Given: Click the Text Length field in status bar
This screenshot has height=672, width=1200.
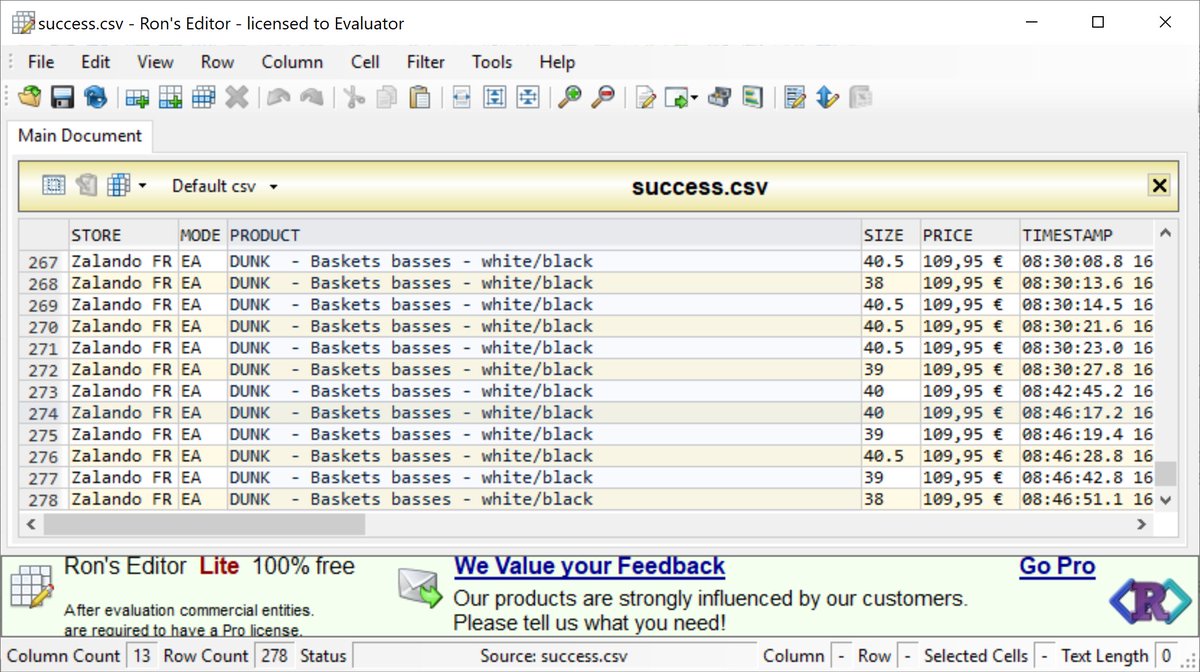Looking at the screenshot, I should (1167, 656).
